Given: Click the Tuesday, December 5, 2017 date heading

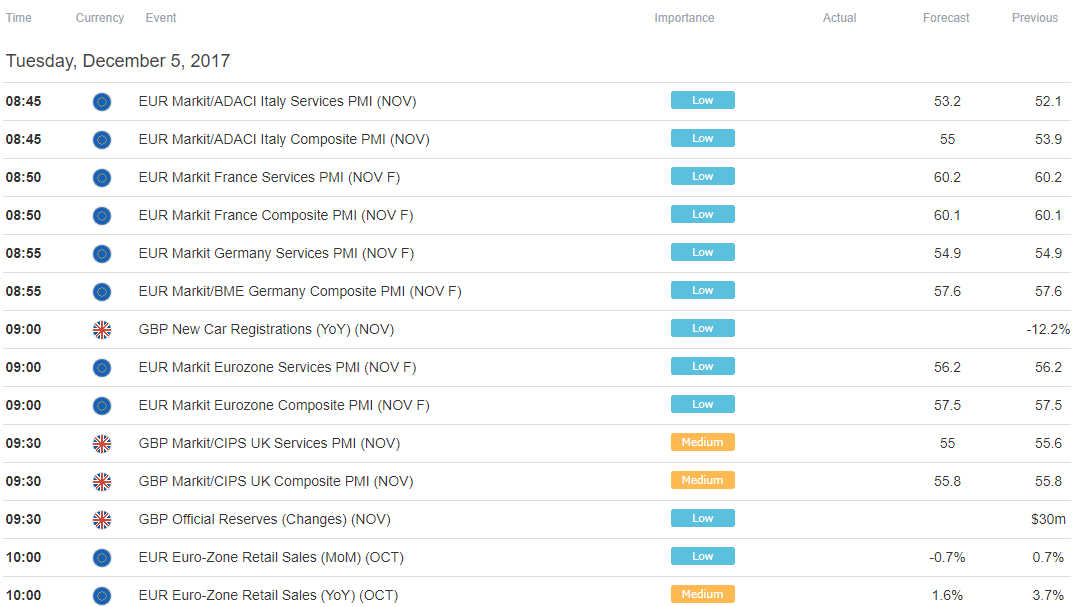Looking at the screenshot, I should pos(118,61).
